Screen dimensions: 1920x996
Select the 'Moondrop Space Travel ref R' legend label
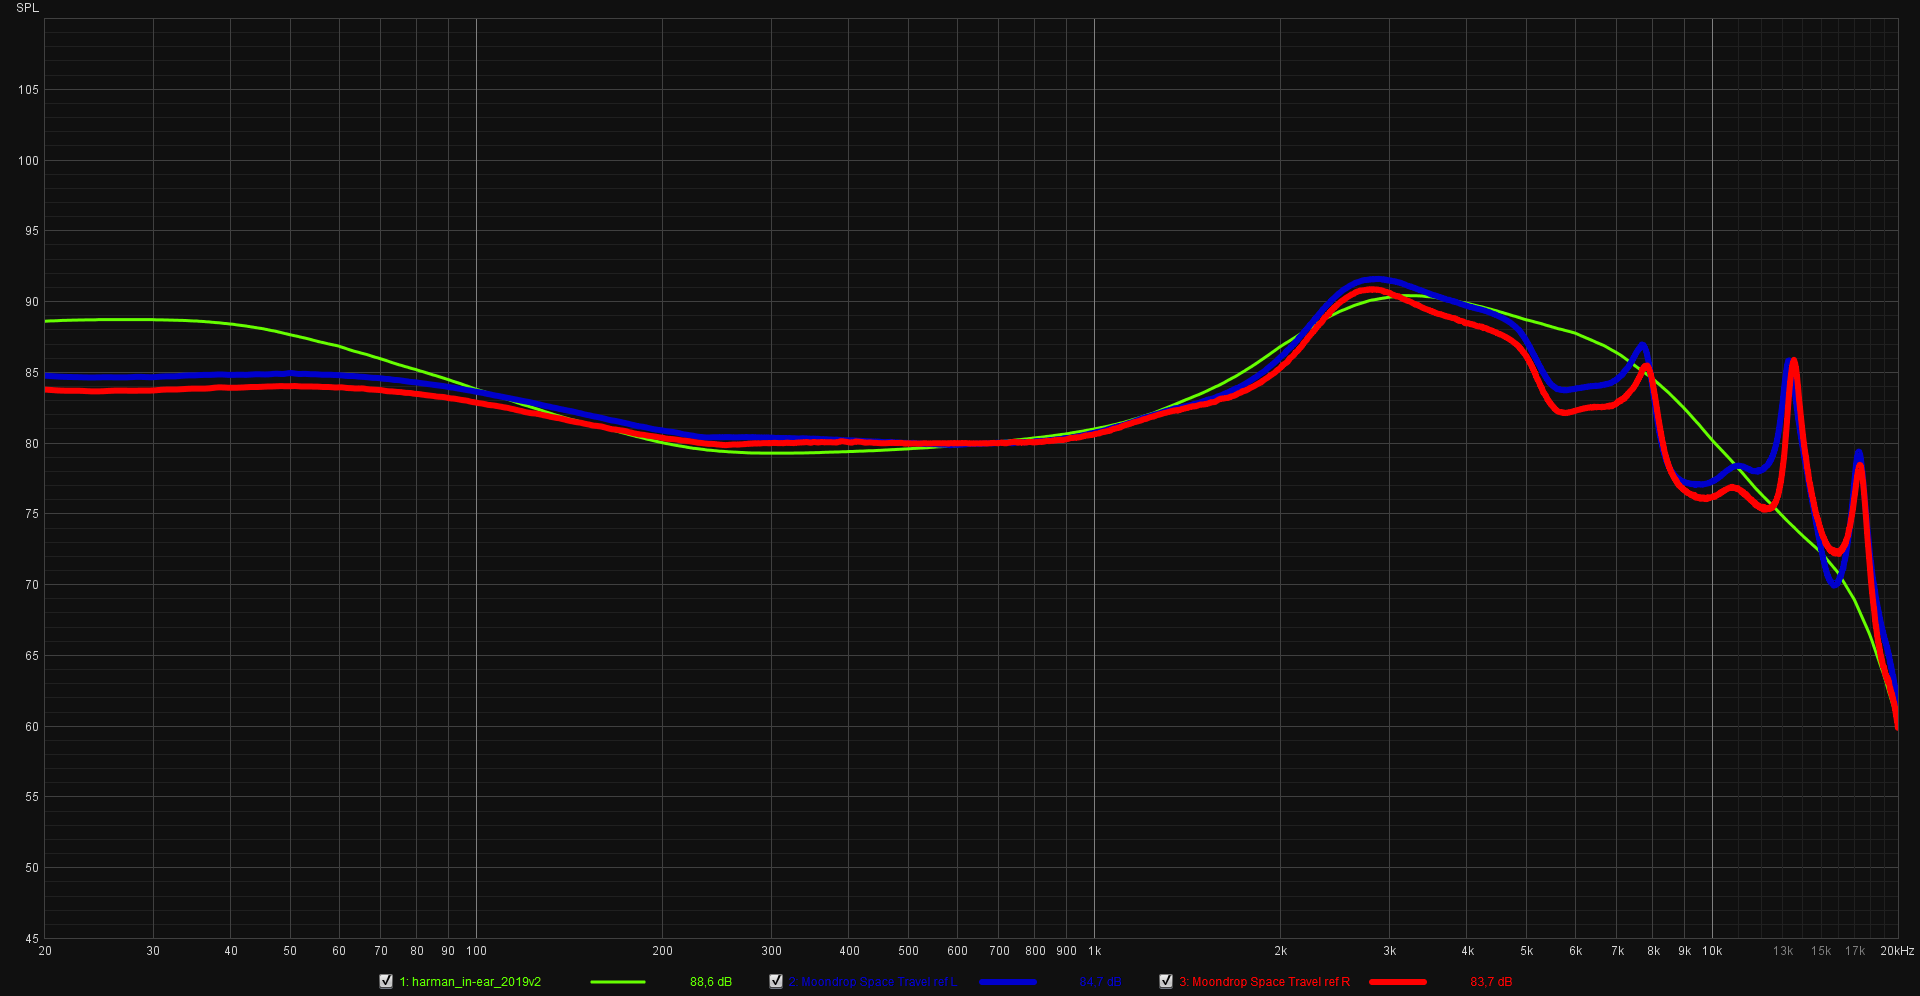coord(1264,982)
